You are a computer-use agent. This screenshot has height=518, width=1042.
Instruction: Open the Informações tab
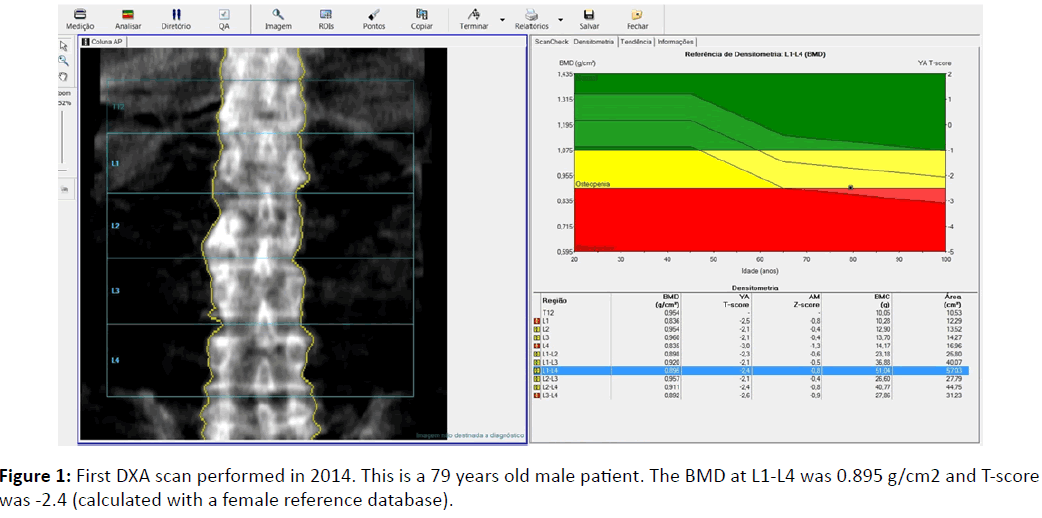[x=676, y=42]
